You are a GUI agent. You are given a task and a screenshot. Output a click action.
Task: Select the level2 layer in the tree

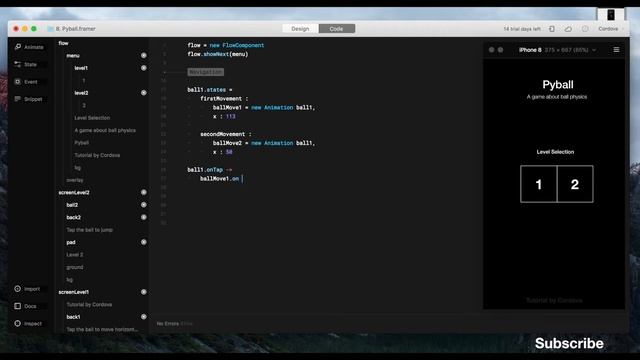[x=81, y=93]
